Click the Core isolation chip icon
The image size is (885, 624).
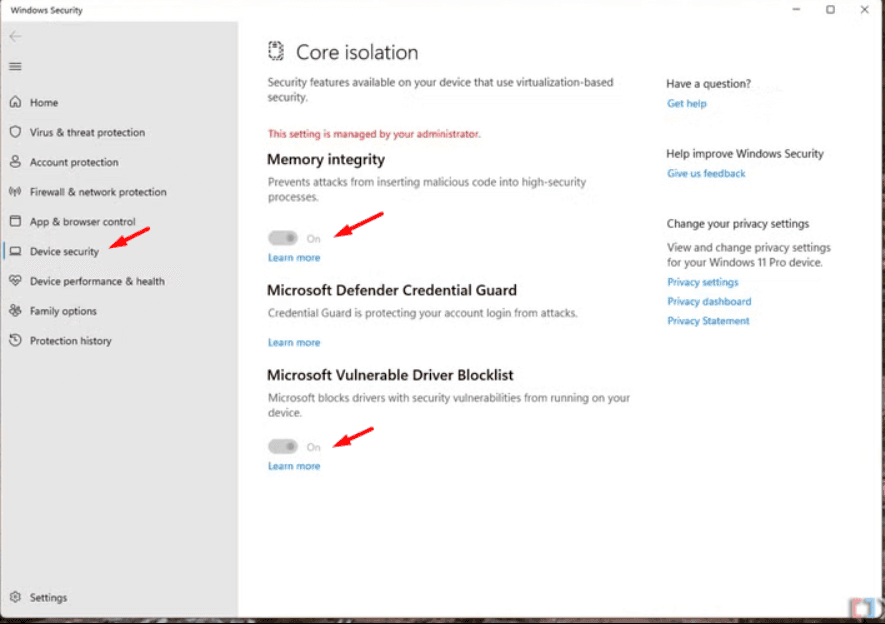(275, 51)
